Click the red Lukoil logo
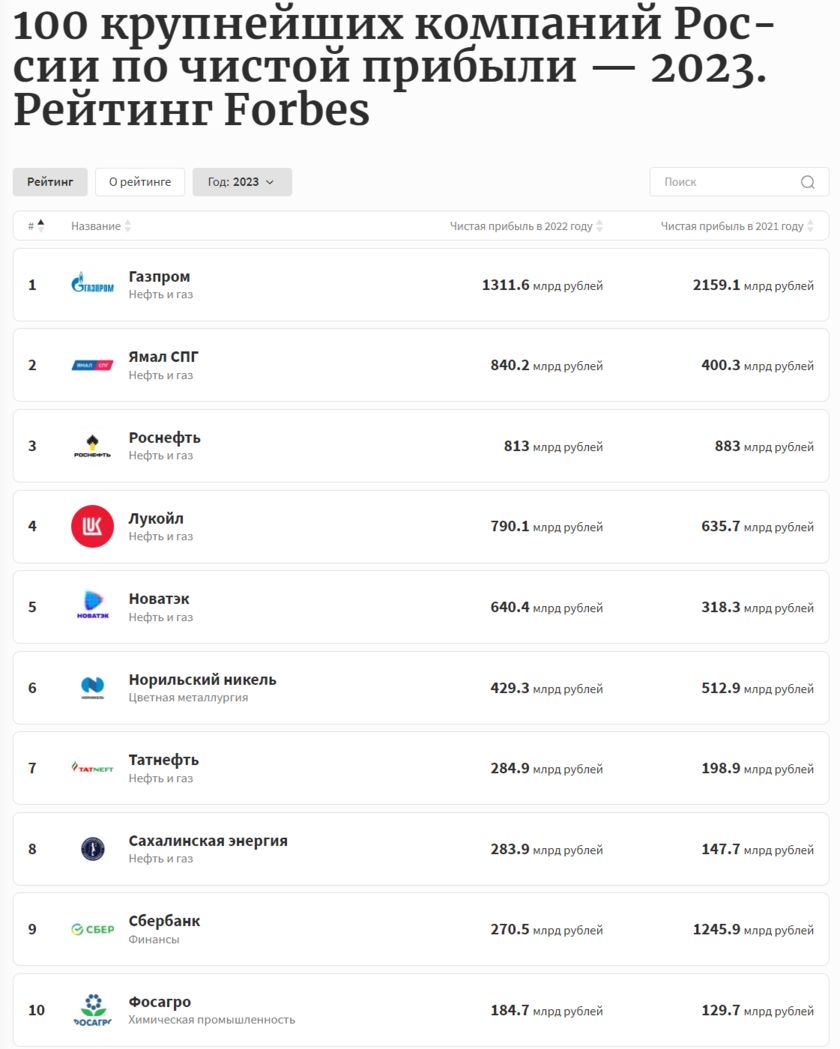840x1049 pixels. point(92,526)
